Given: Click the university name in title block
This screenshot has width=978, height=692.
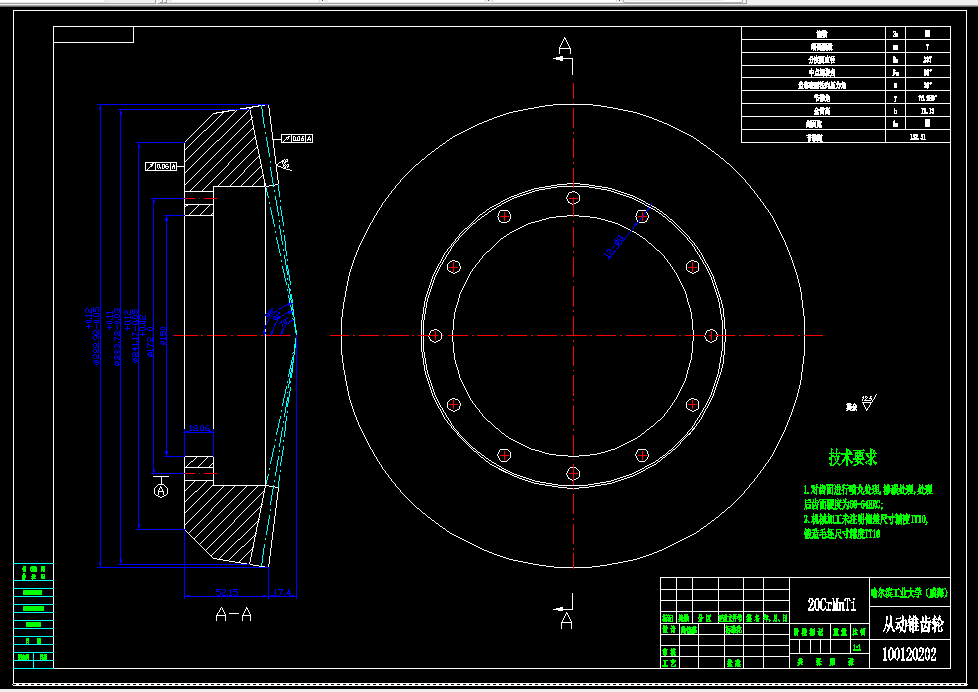Looking at the screenshot, I should pyautogui.click(x=909, y=593).
